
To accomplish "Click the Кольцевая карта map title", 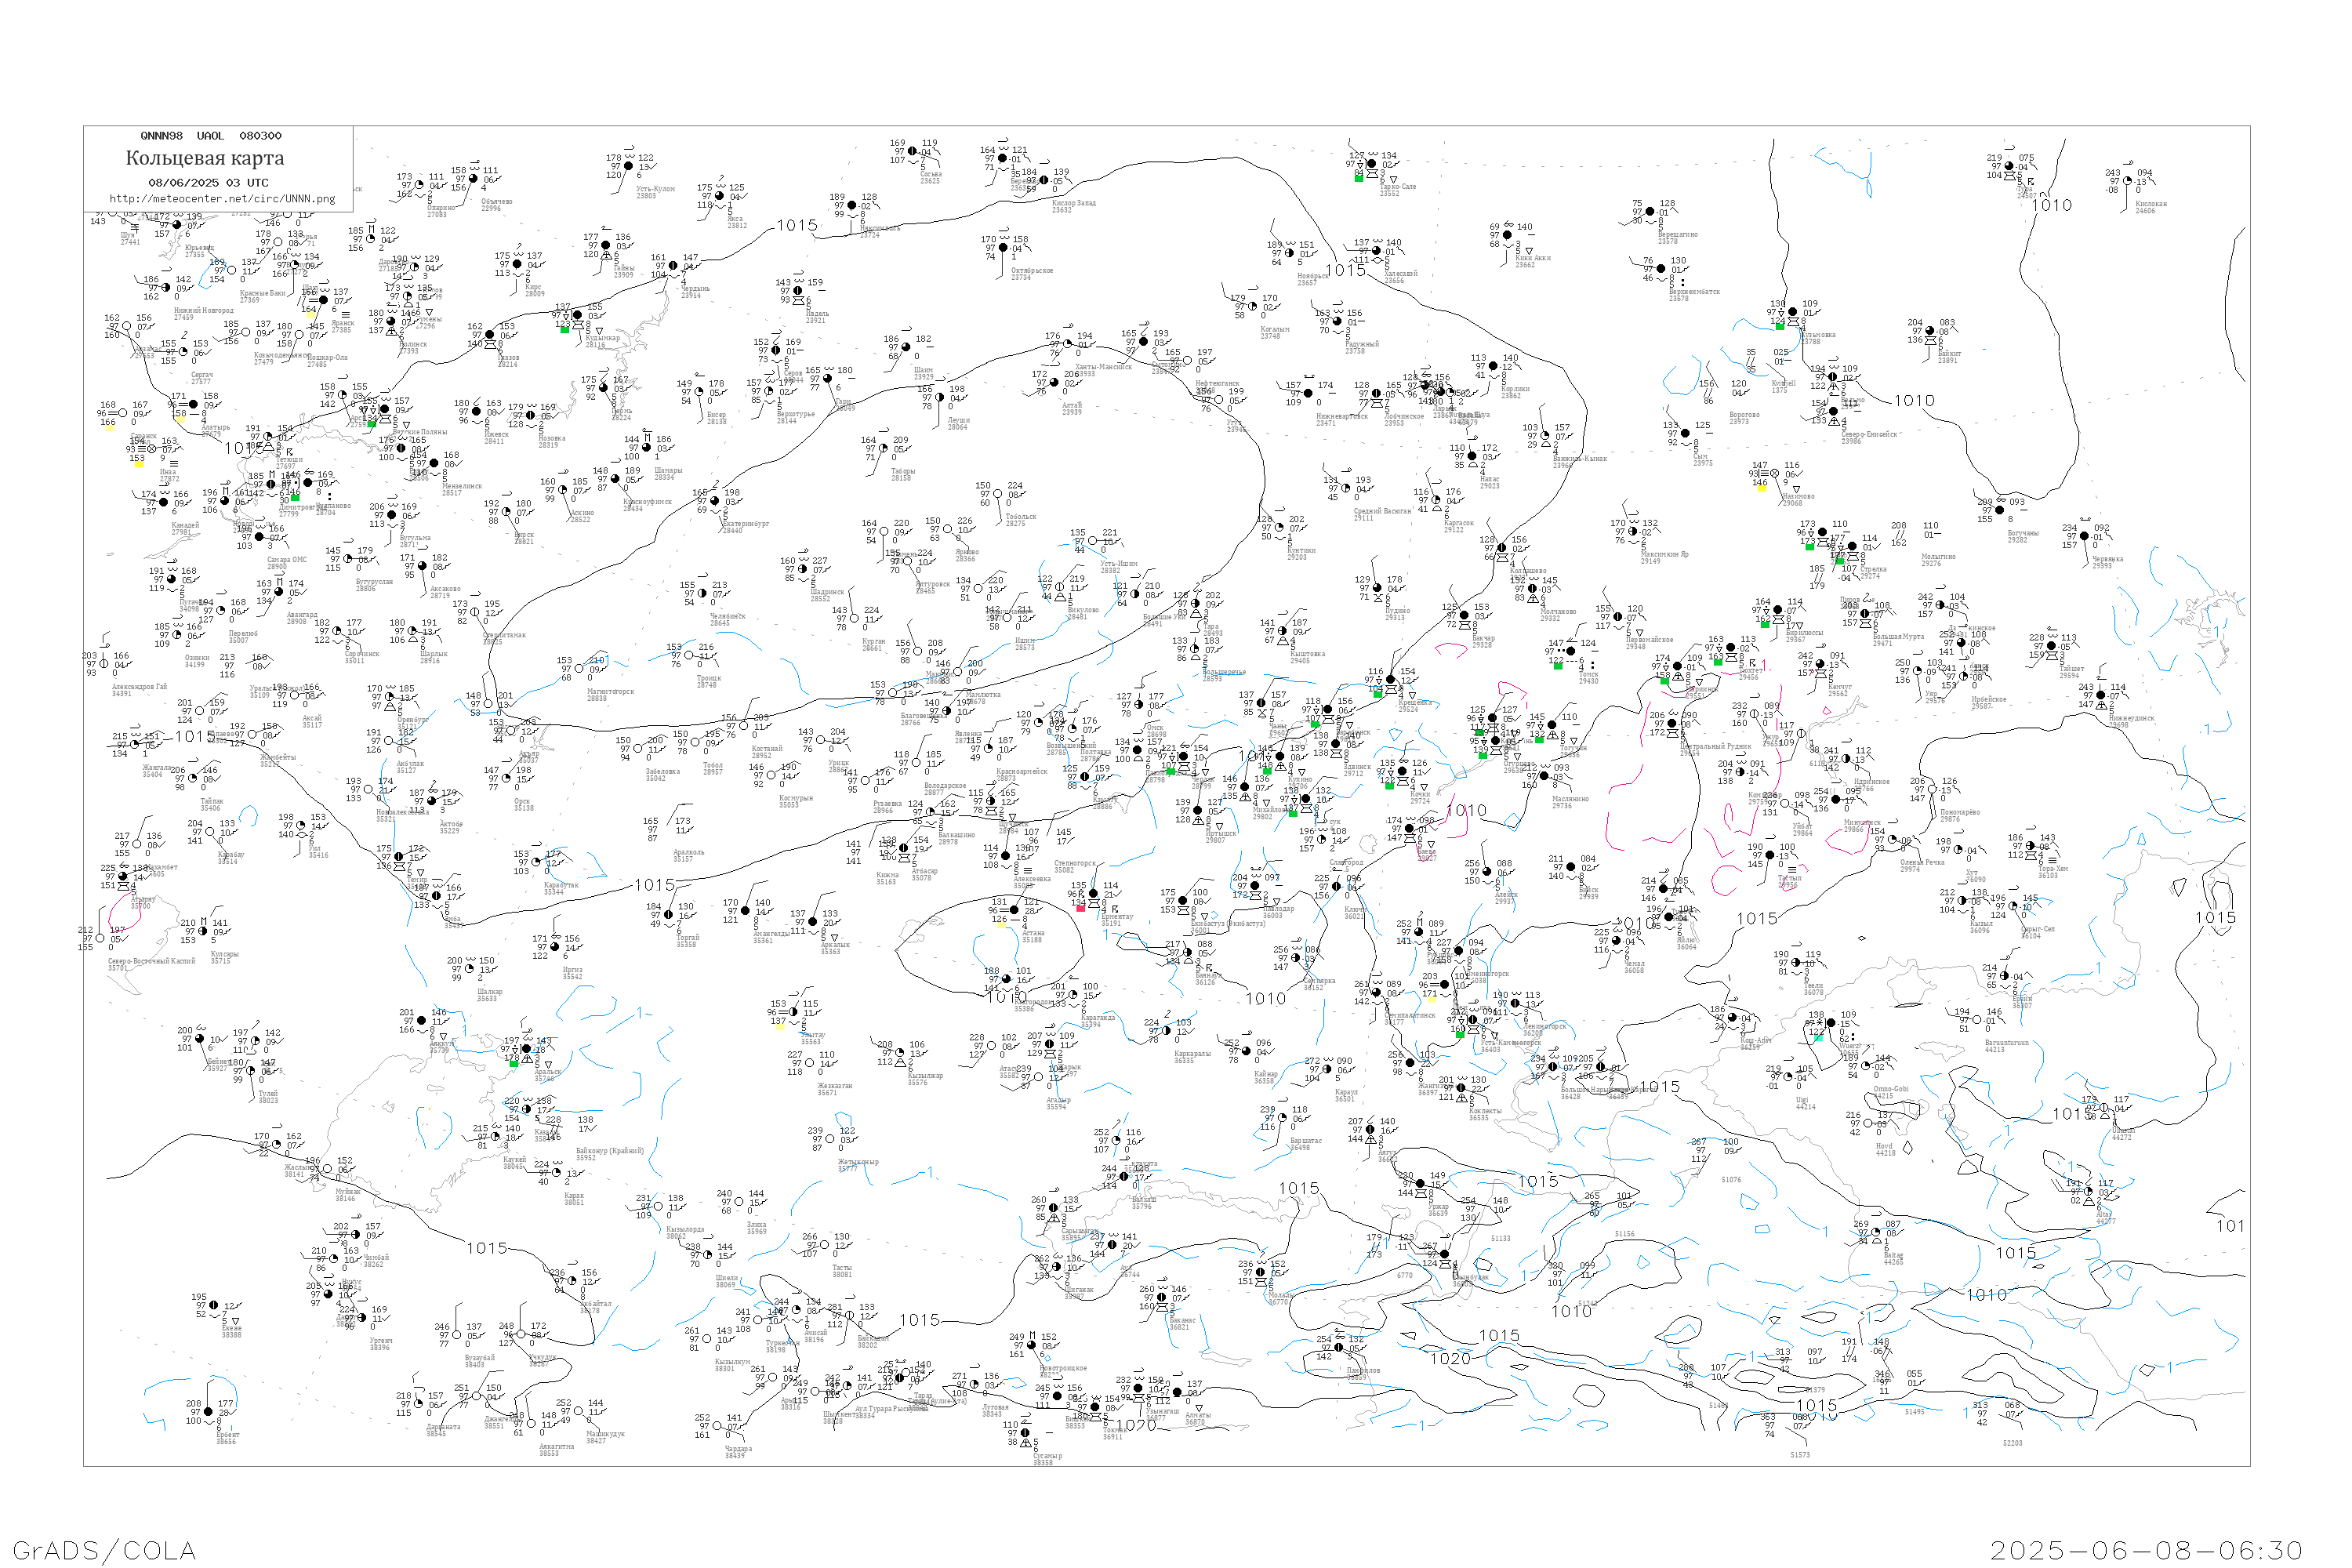I will point(205,158).
